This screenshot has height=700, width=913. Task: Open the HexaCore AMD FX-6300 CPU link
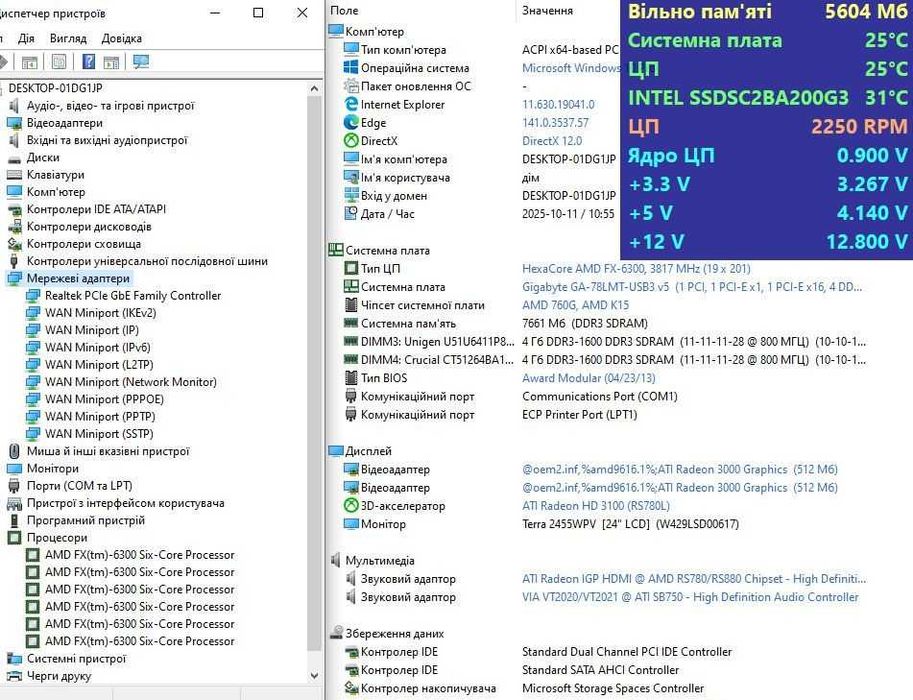tap(636, 268)
